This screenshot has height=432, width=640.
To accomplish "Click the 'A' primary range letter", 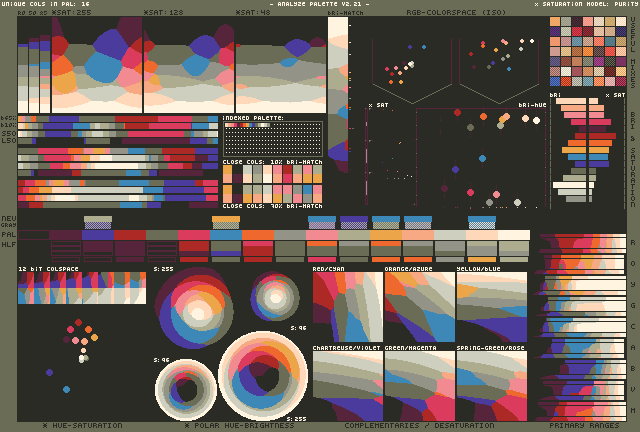I will click(633, 347).
